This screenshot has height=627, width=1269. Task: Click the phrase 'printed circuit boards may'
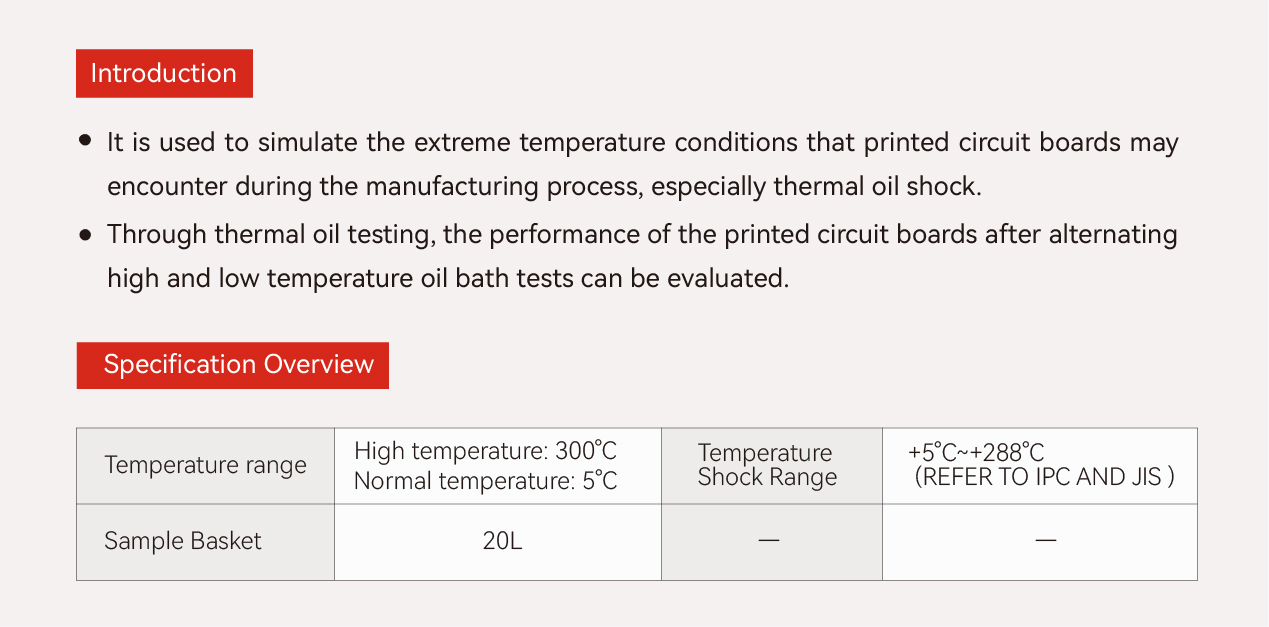(x=1019, y=142)
